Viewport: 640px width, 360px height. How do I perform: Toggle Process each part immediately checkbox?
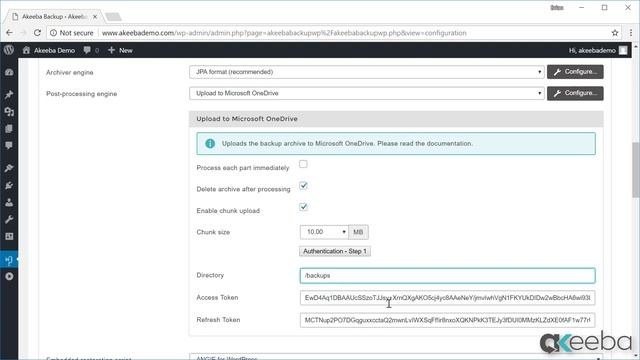(x=303, y=164)
